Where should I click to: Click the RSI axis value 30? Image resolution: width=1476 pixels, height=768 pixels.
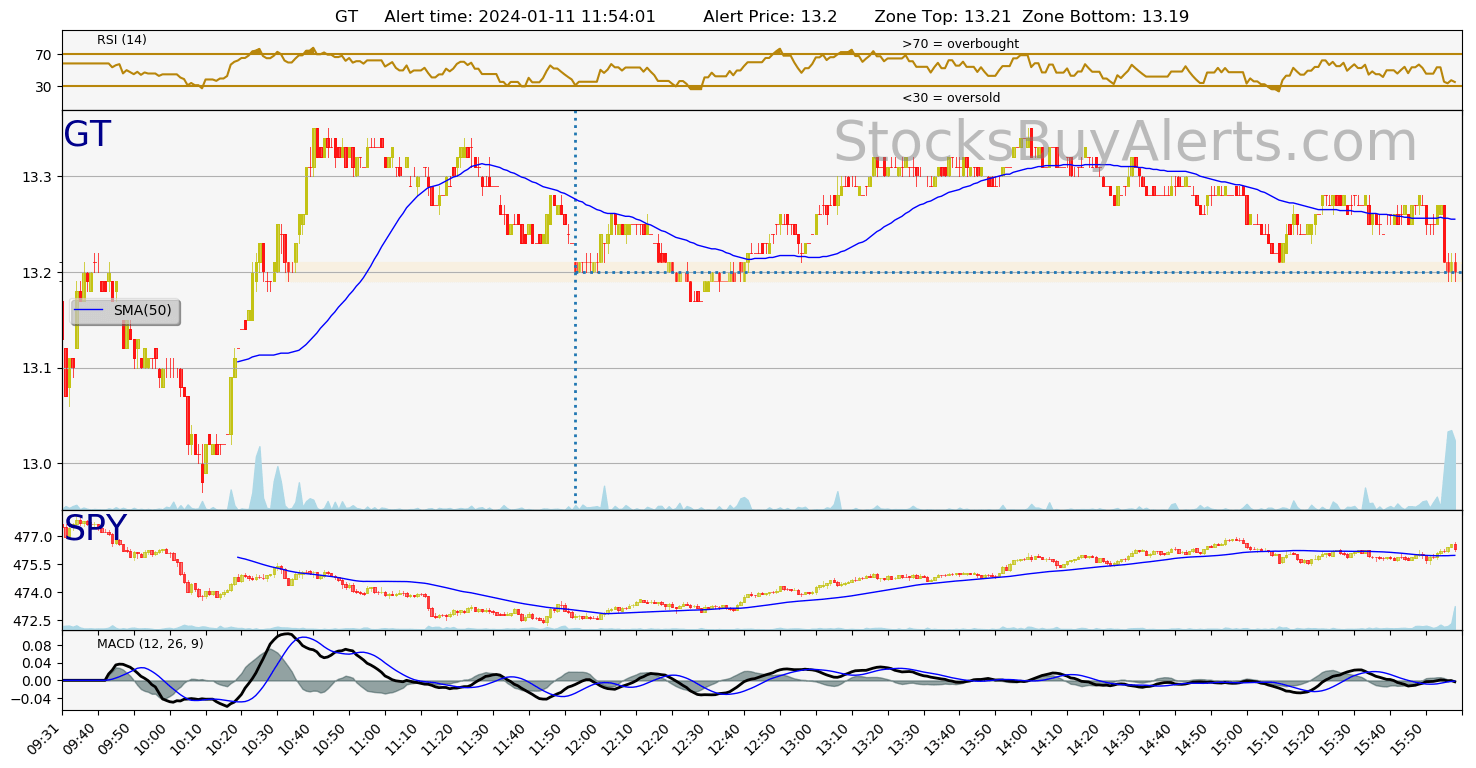tap(43, 87)
